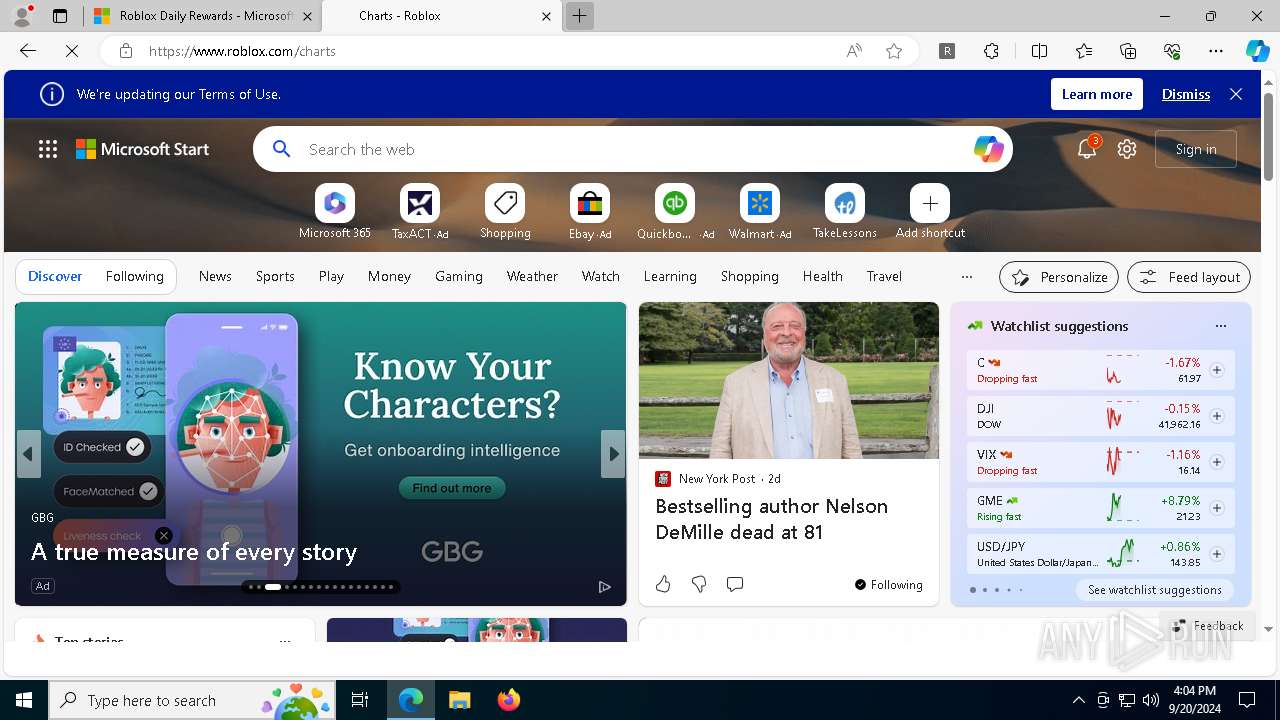1280x720 pixels.
Task: Add GME to watchlist
Action: 1217,508
